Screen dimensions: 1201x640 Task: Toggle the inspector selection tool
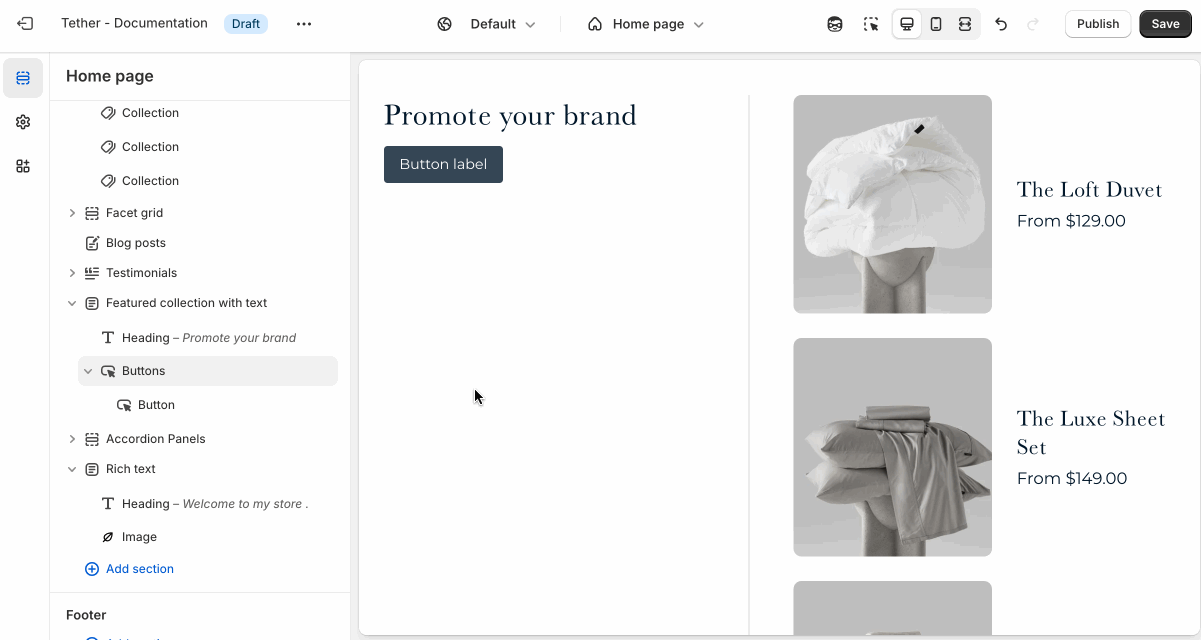click(x=871, y=24)
